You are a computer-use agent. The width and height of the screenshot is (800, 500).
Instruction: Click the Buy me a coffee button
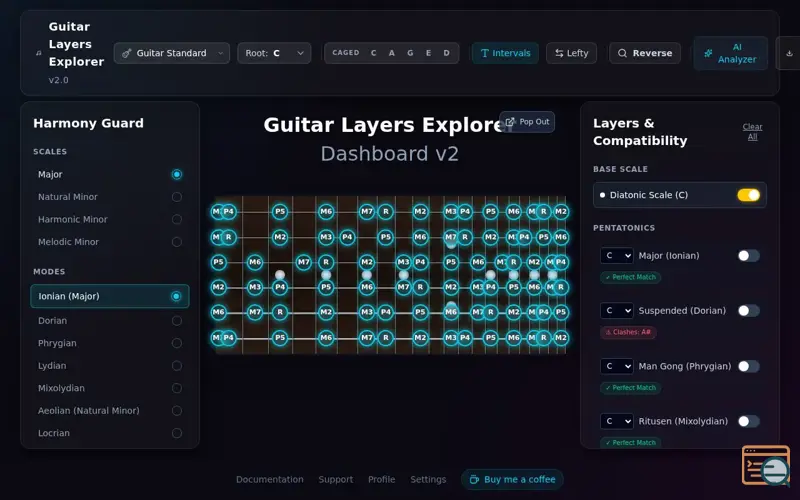(512, 480)
